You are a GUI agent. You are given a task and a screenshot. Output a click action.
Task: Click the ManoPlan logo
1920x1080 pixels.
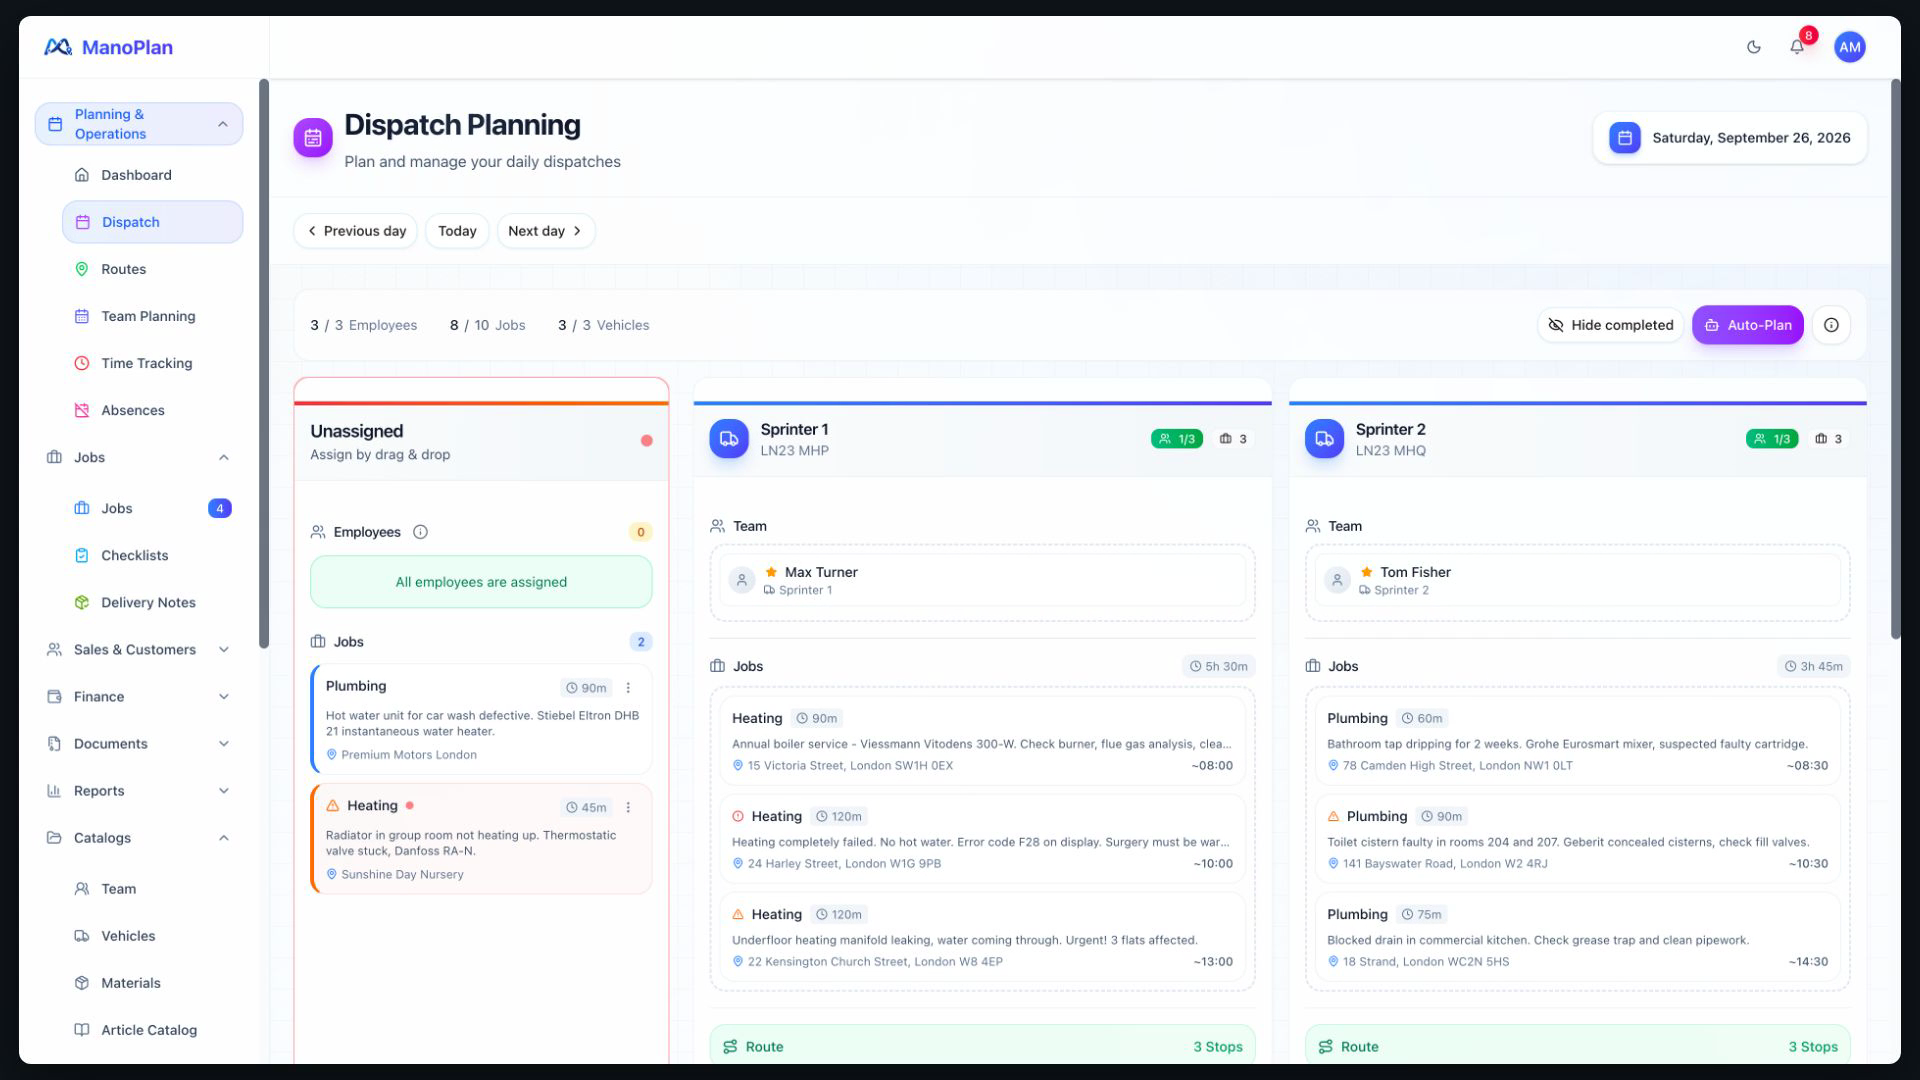108,47
